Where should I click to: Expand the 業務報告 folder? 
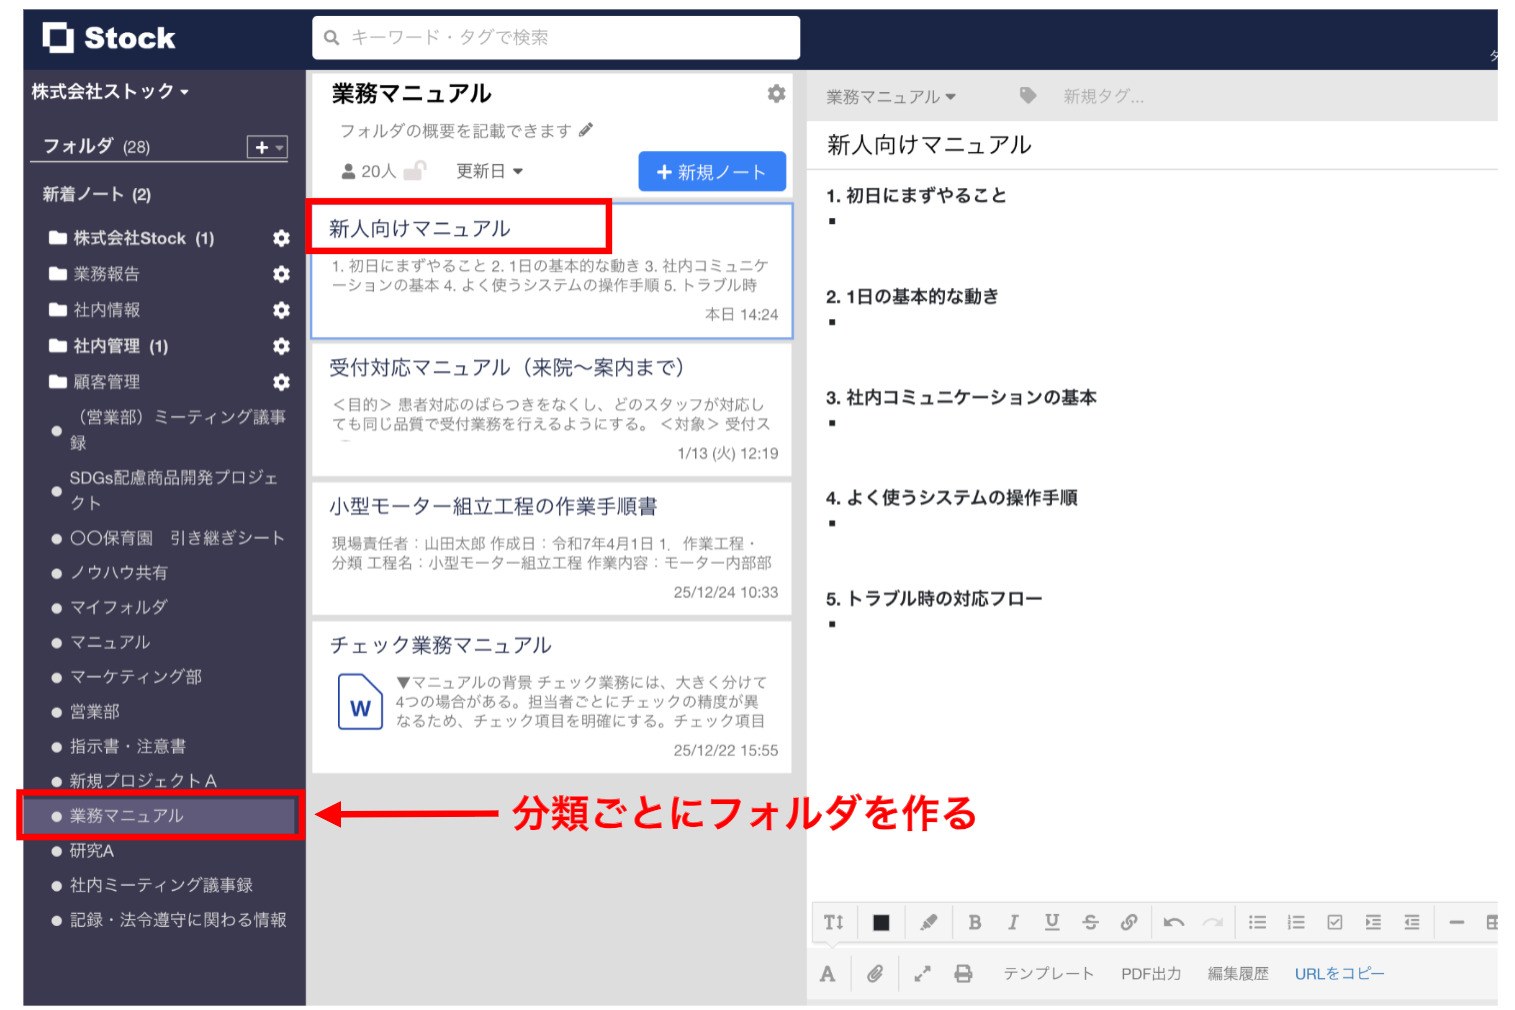click(x=94, y=274)
